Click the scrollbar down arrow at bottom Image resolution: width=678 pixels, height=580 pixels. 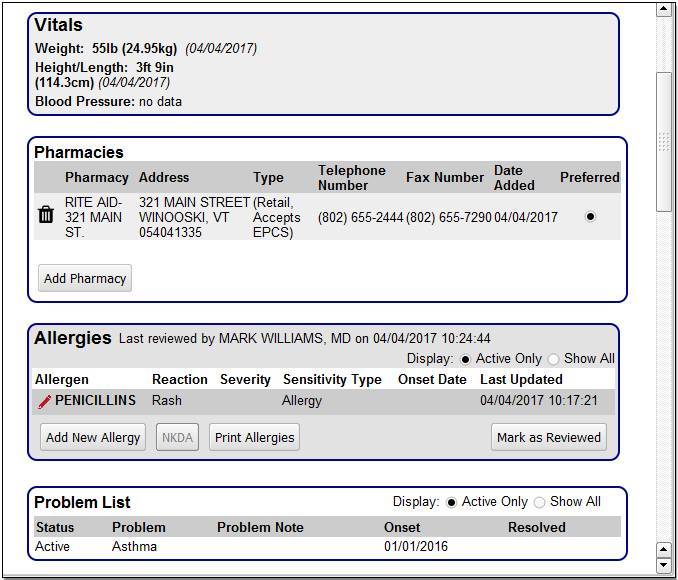pos(663,565)
